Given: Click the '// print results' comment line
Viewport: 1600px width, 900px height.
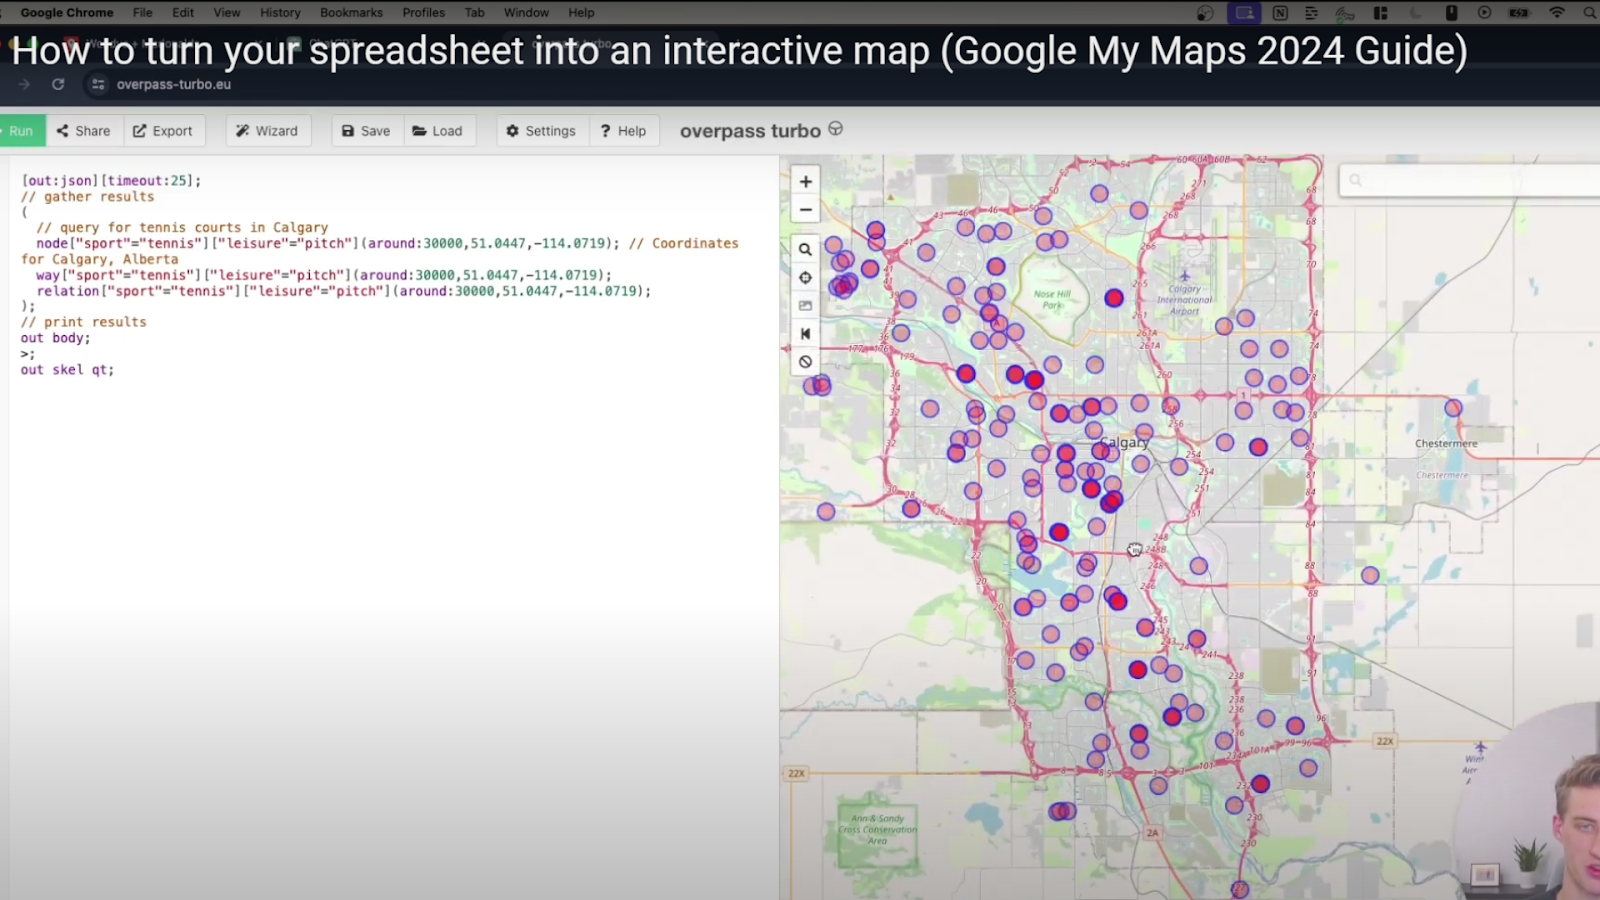Looking at the screenshot, I should tap(84, 322).
